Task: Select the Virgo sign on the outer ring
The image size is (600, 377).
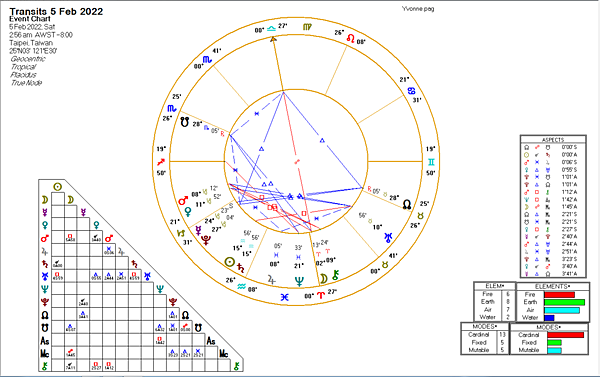Action: (x=307, y=27)
